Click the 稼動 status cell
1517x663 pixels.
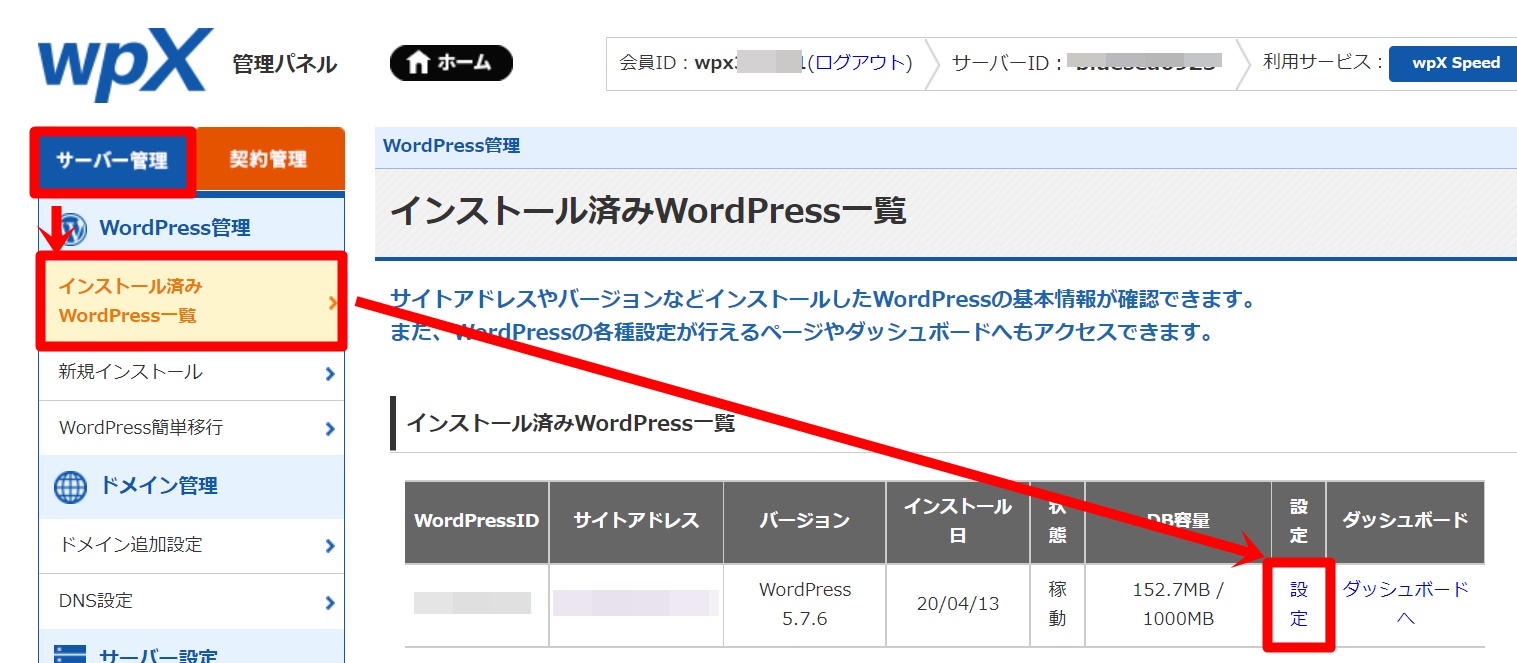click(1057, 604)
